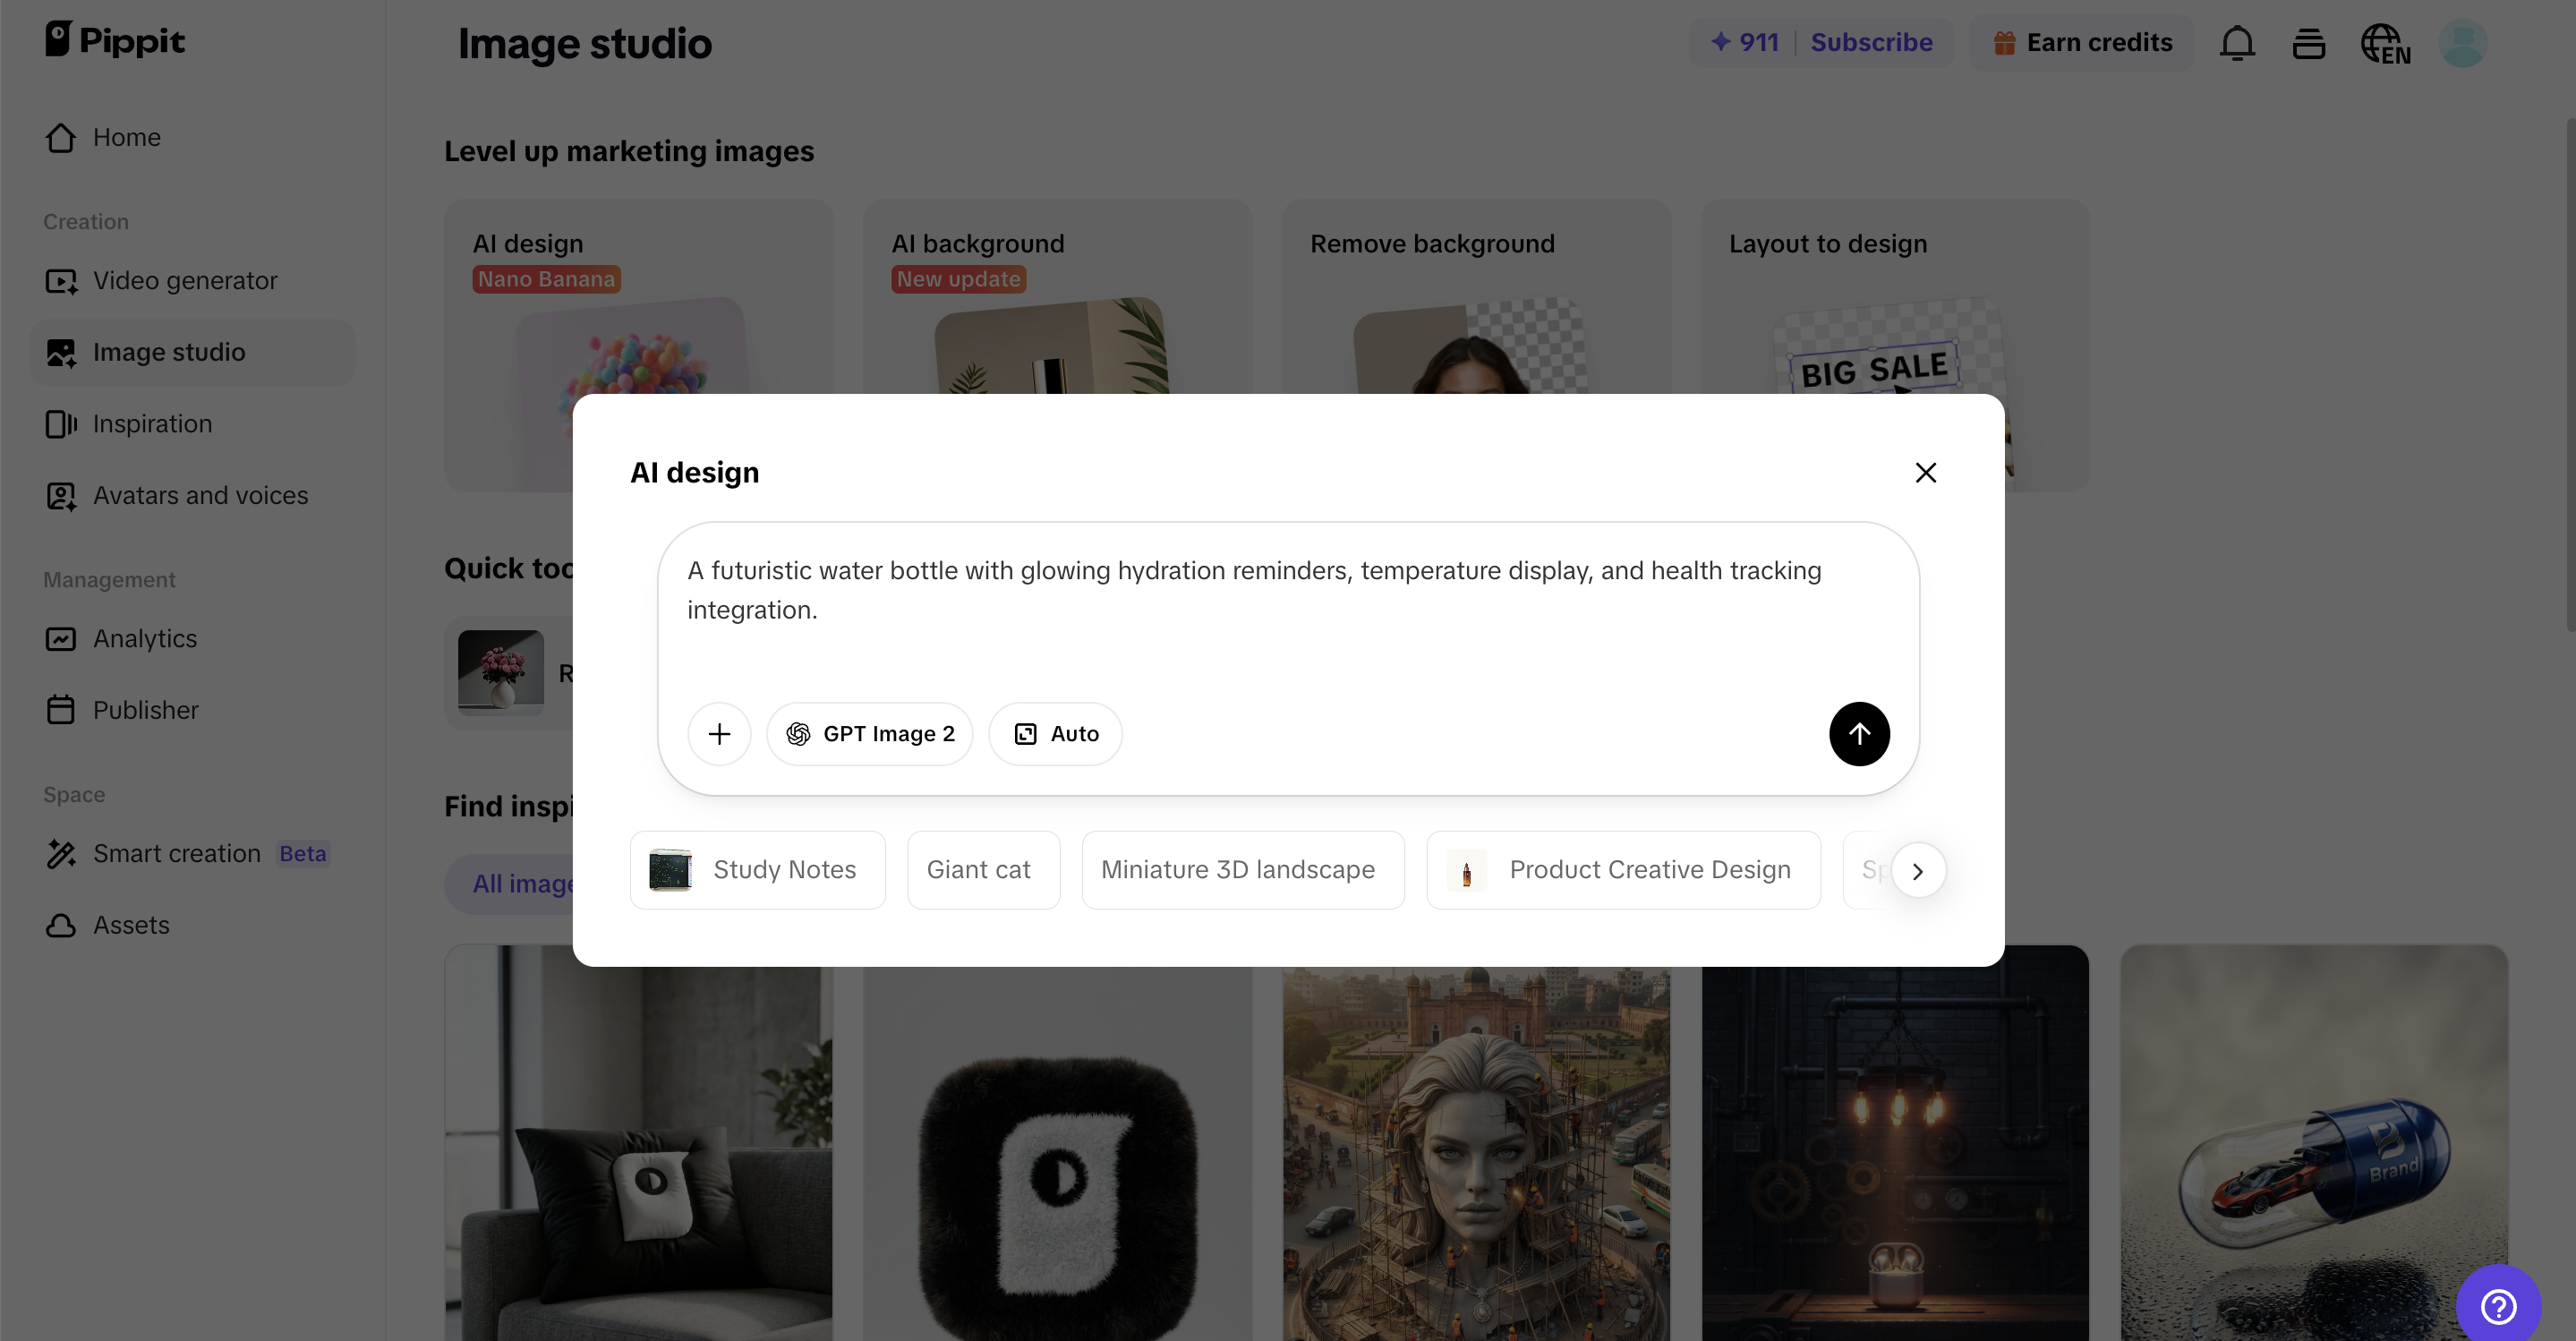Select the Study Notes suggestion chip
Screen dimensions: 2576x1341
point(757,870)
